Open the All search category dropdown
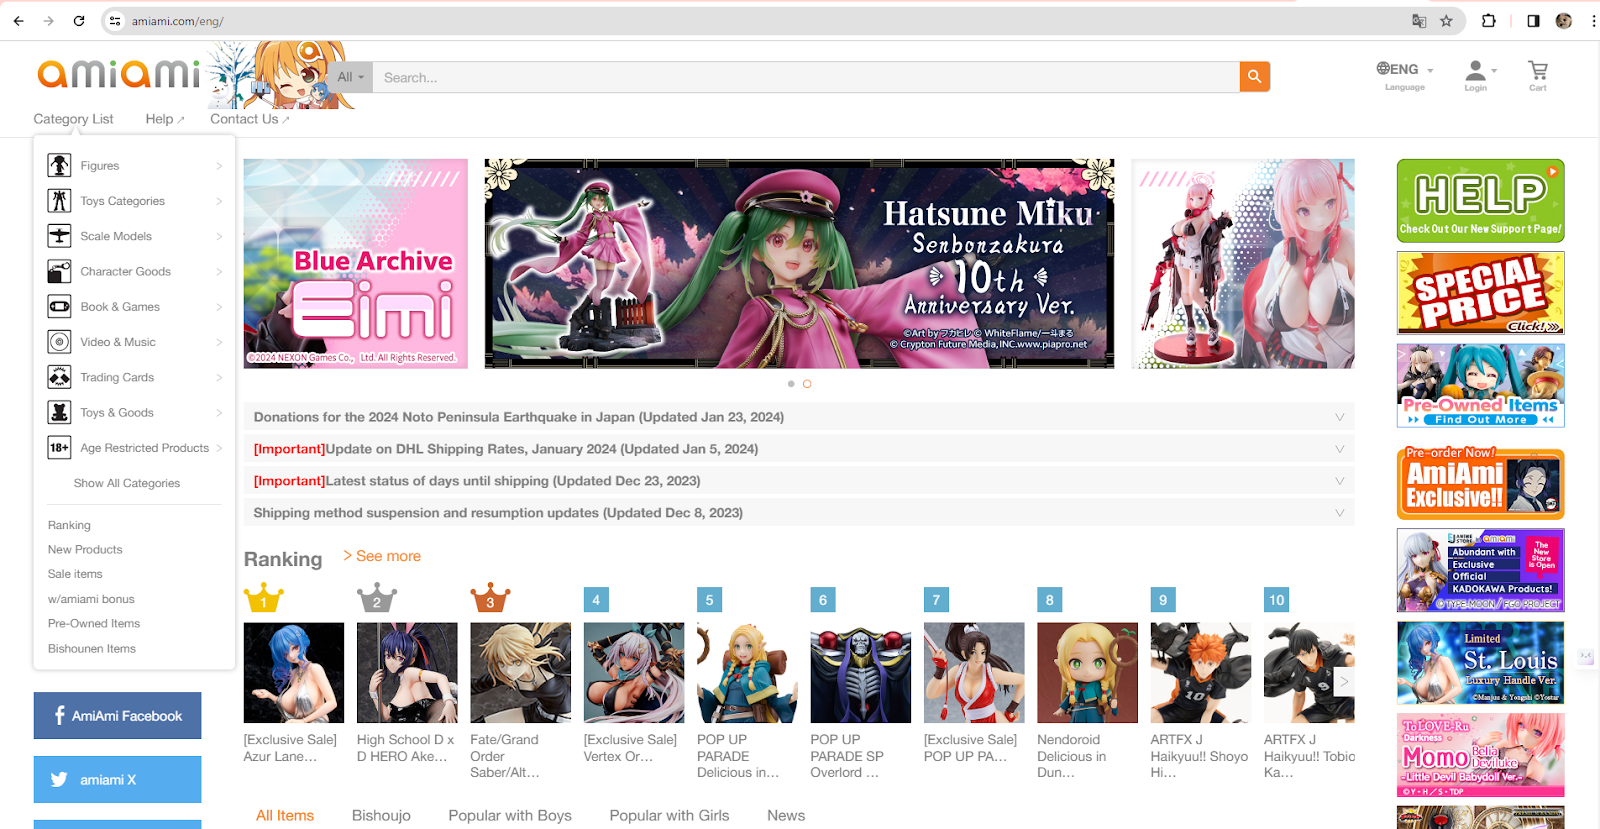 (351, 77)
